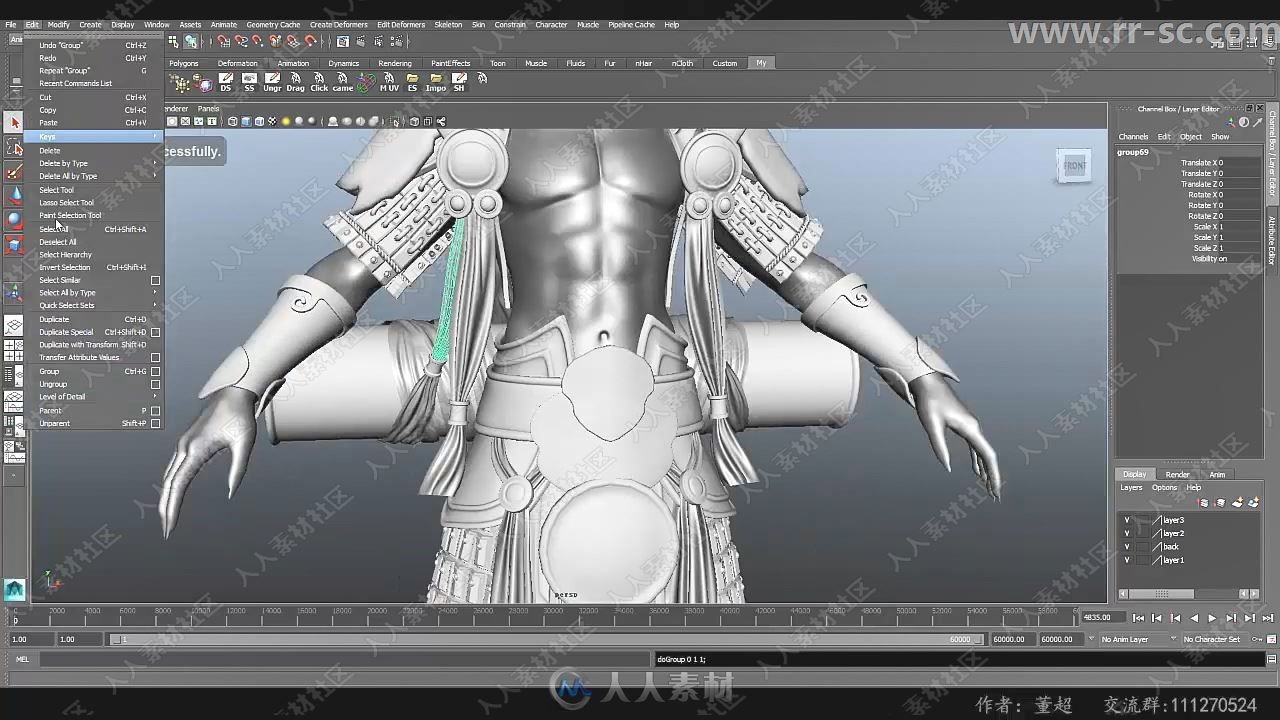Expand Quick Select Sets submenu
The image size is (1280, 720).
(94, 305)
